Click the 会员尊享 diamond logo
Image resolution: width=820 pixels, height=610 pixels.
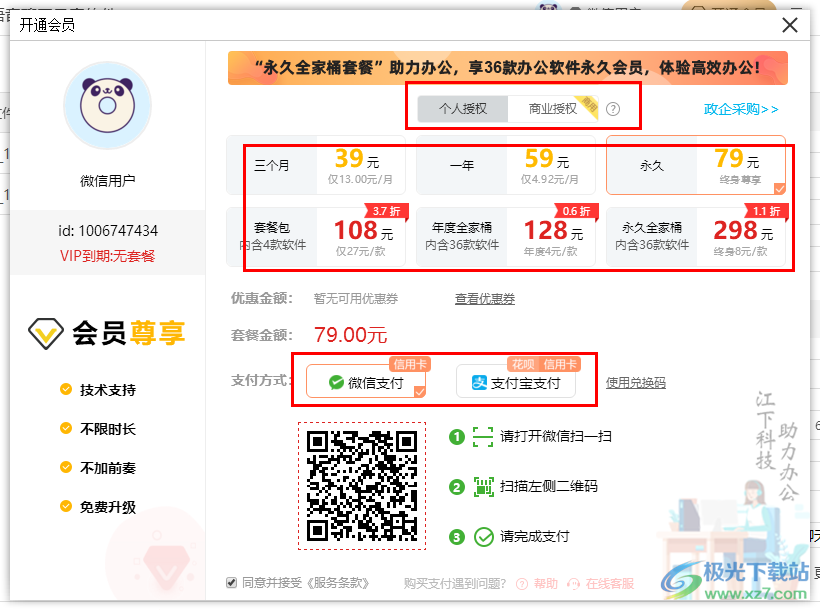coord(46,333)
